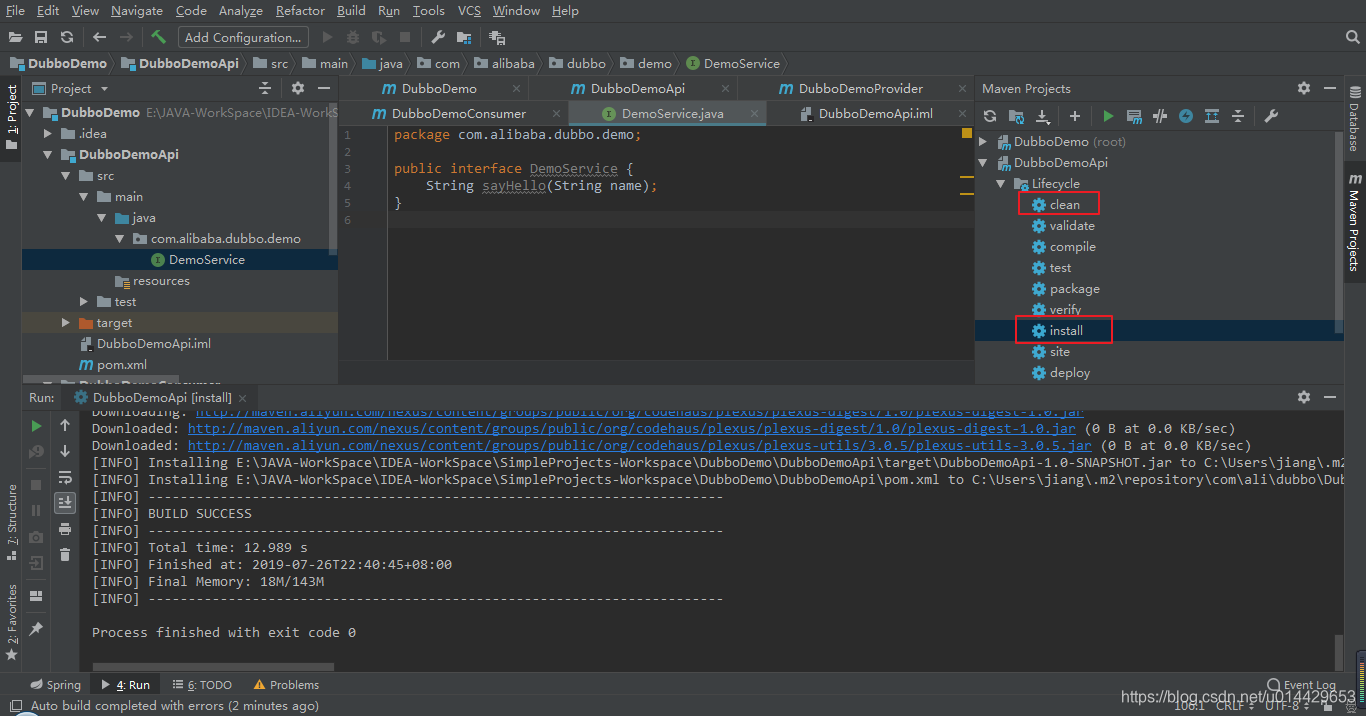Close the DubboDemoApi [install] run tab
Screen dimensions: 1366x716
click(243, 398)
